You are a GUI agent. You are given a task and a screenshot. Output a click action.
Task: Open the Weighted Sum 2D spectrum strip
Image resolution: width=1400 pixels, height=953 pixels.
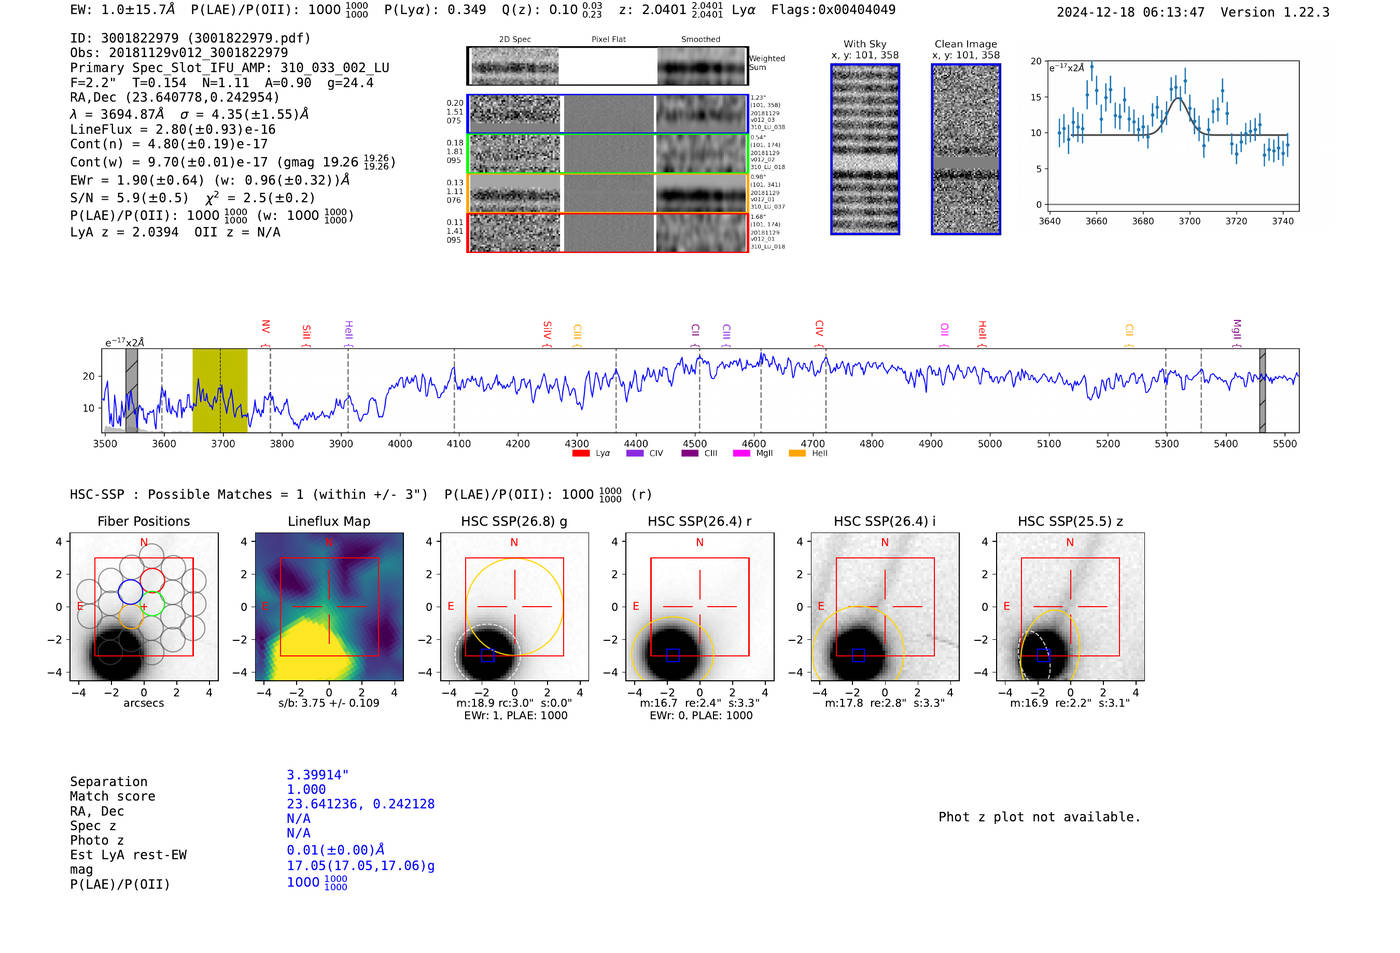[x=607, y=66]
